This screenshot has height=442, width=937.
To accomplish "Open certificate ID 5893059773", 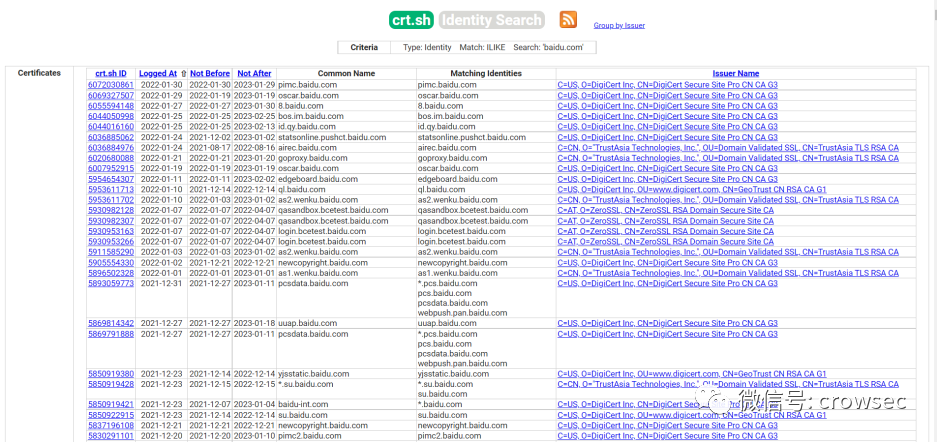I will (111, 283).
